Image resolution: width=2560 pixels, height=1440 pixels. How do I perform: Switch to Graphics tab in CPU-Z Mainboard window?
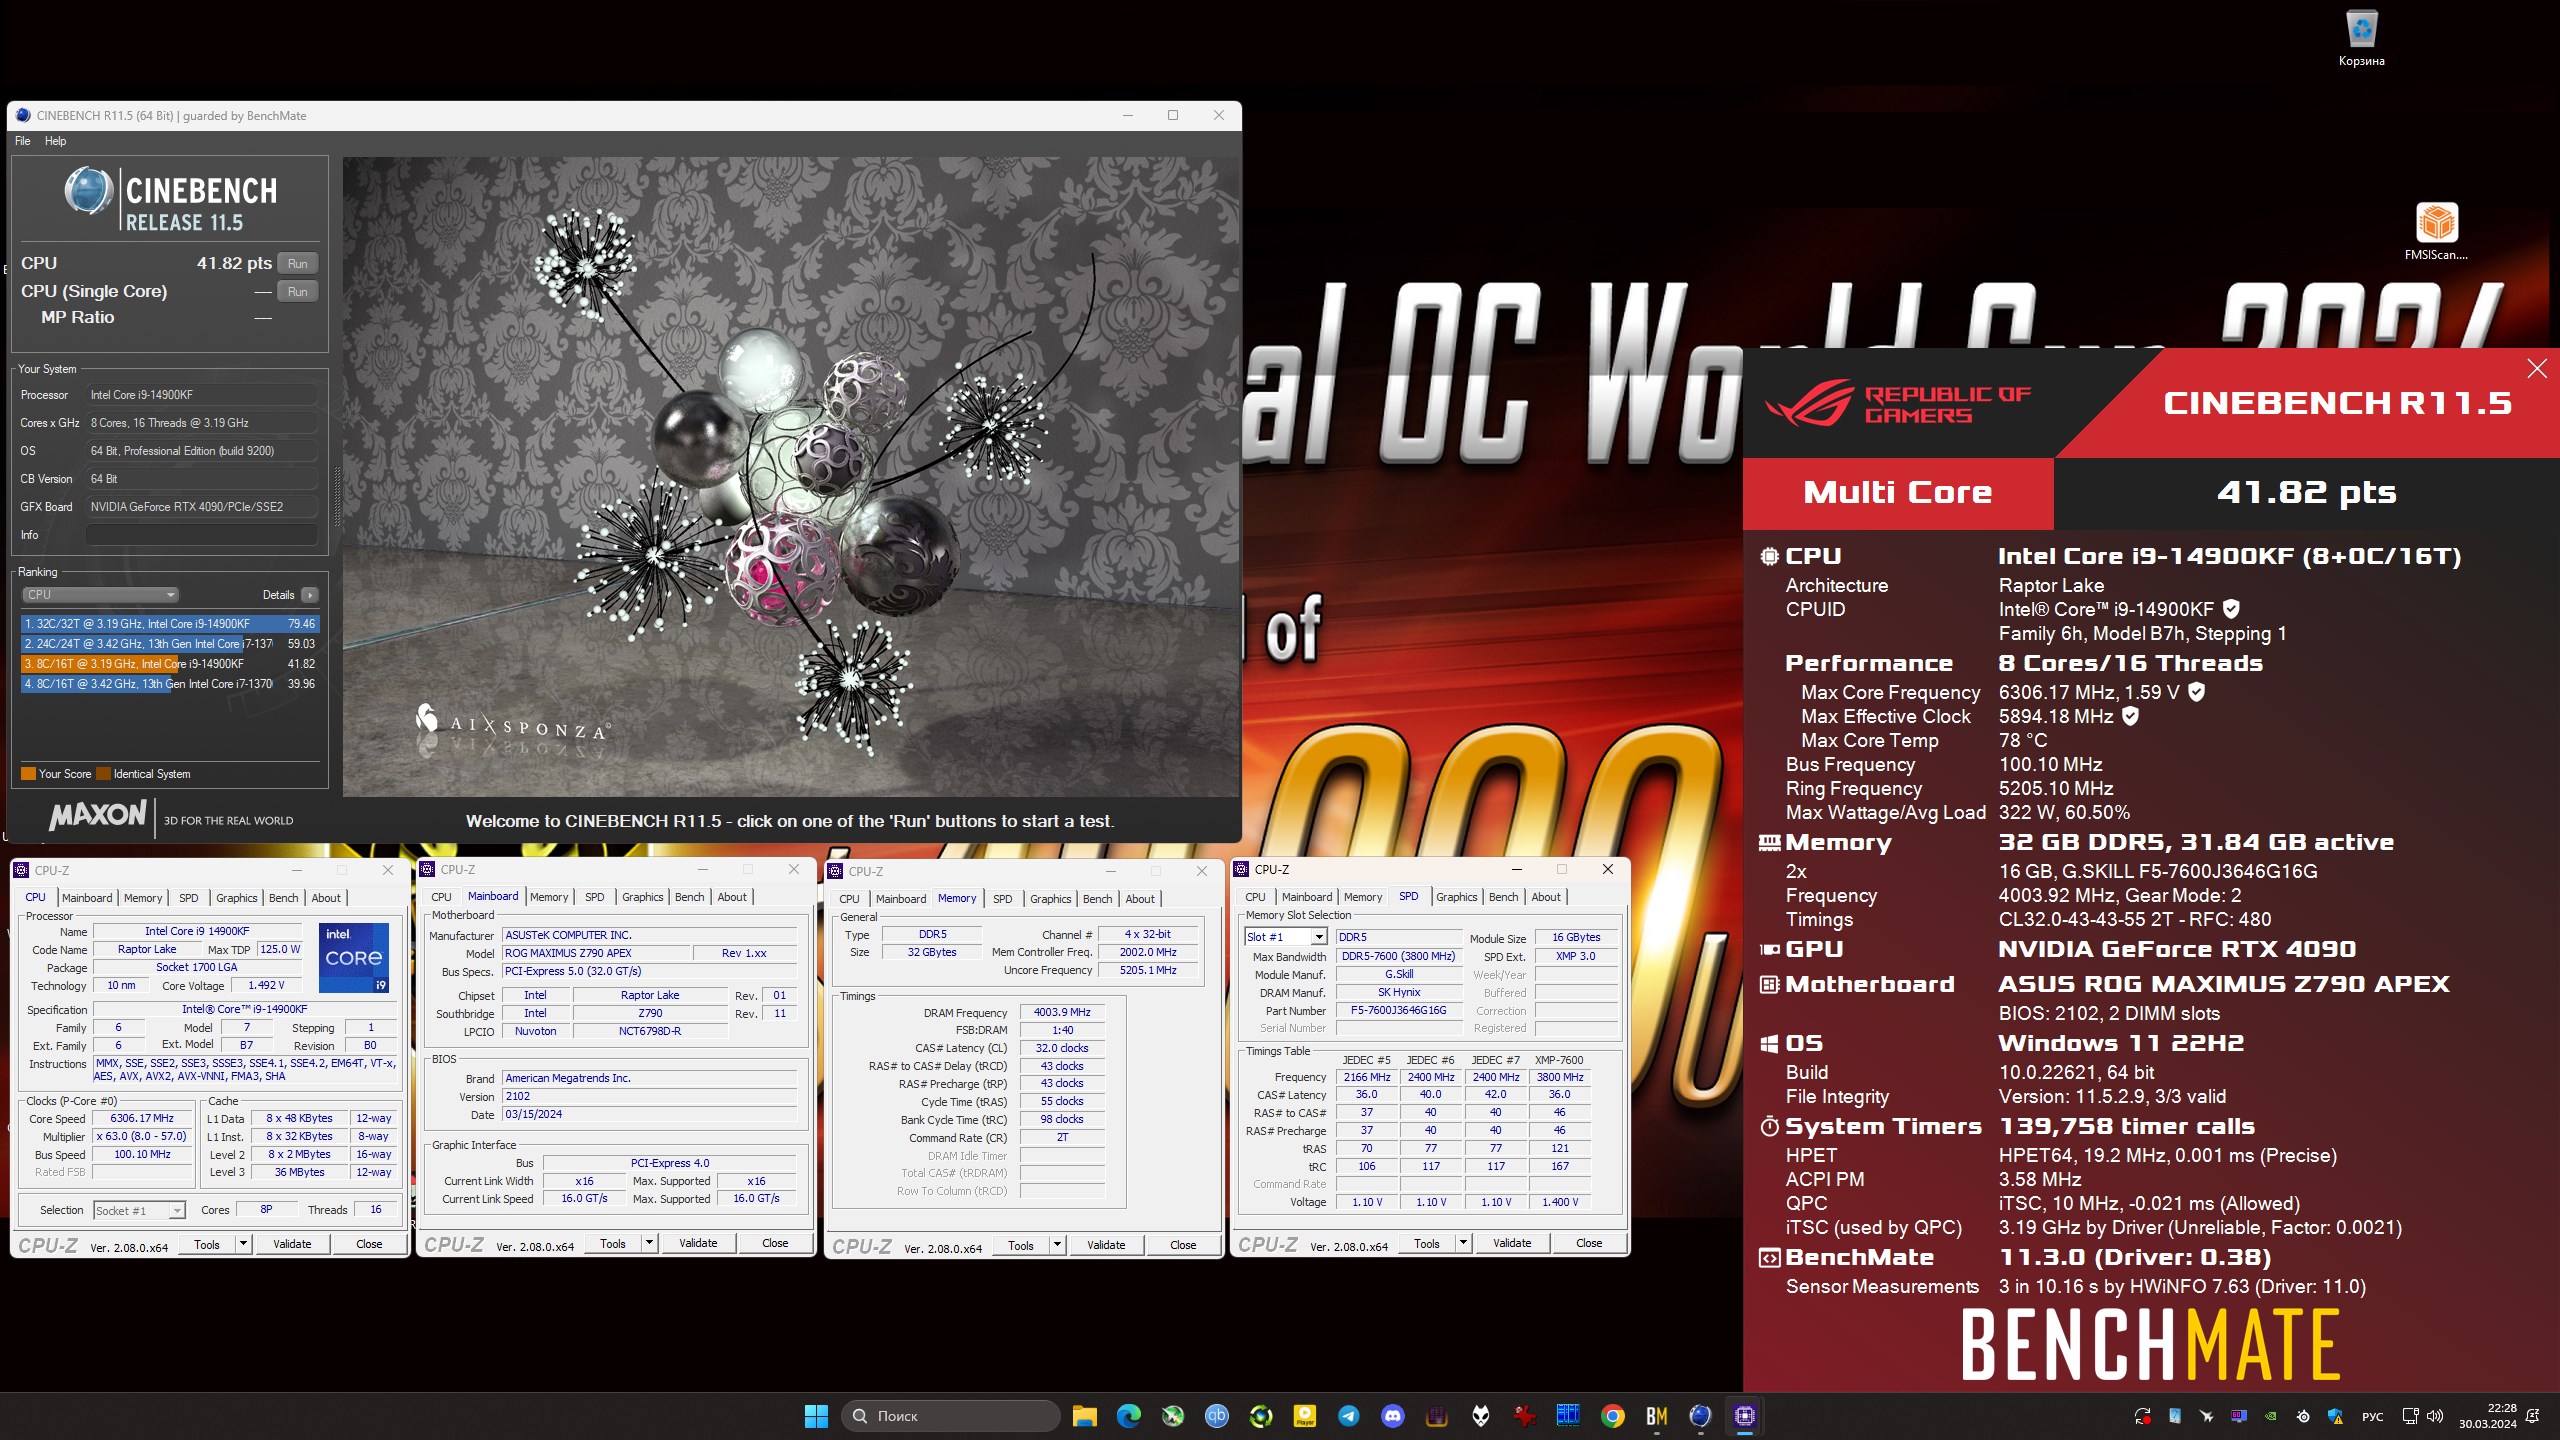(x=642, y=897)
